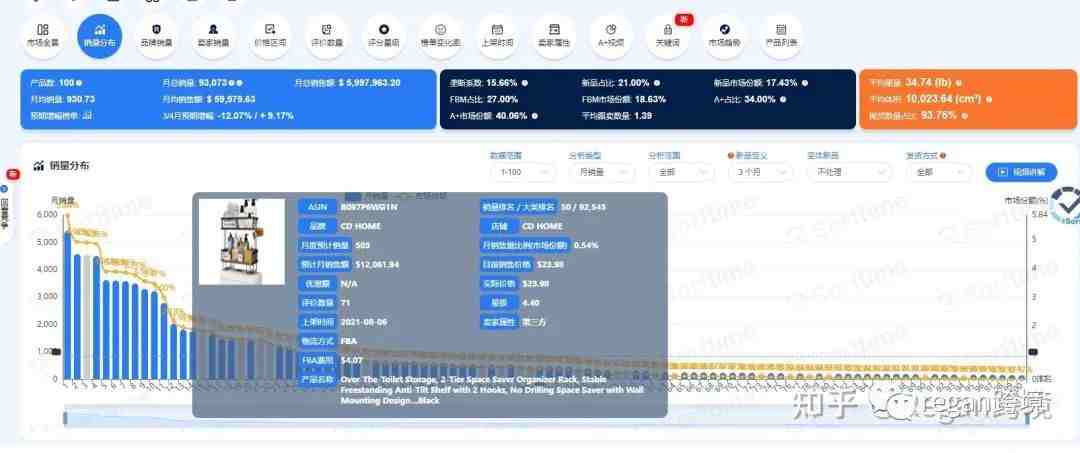Click the 店铺 CD HOME value
The image size is (1080, 453).
[543, 226]
